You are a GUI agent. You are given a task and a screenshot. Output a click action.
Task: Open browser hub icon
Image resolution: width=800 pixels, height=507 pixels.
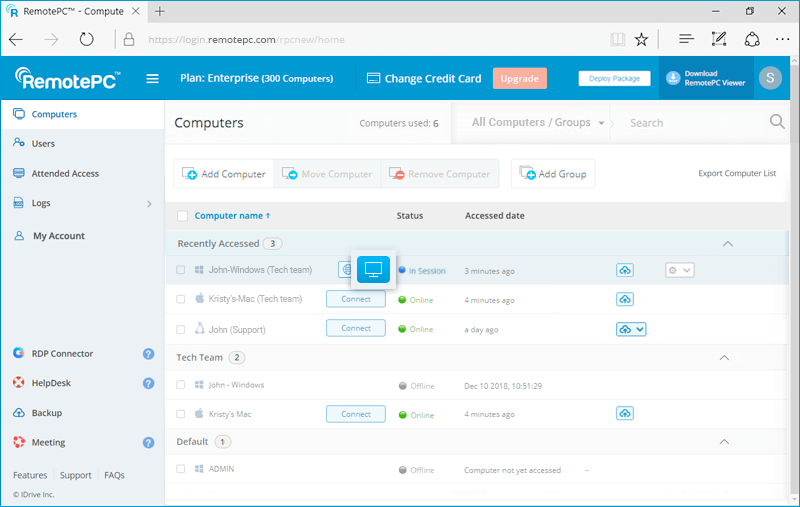coord(687,39)
